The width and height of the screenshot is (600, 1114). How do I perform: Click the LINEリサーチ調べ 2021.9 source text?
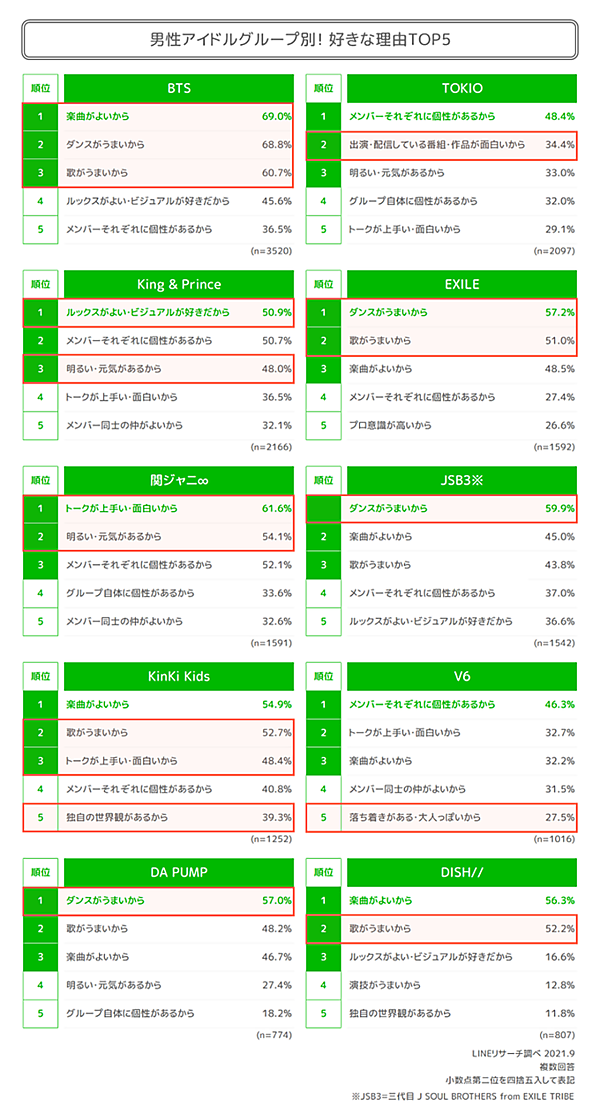[x=522, y=1053]
